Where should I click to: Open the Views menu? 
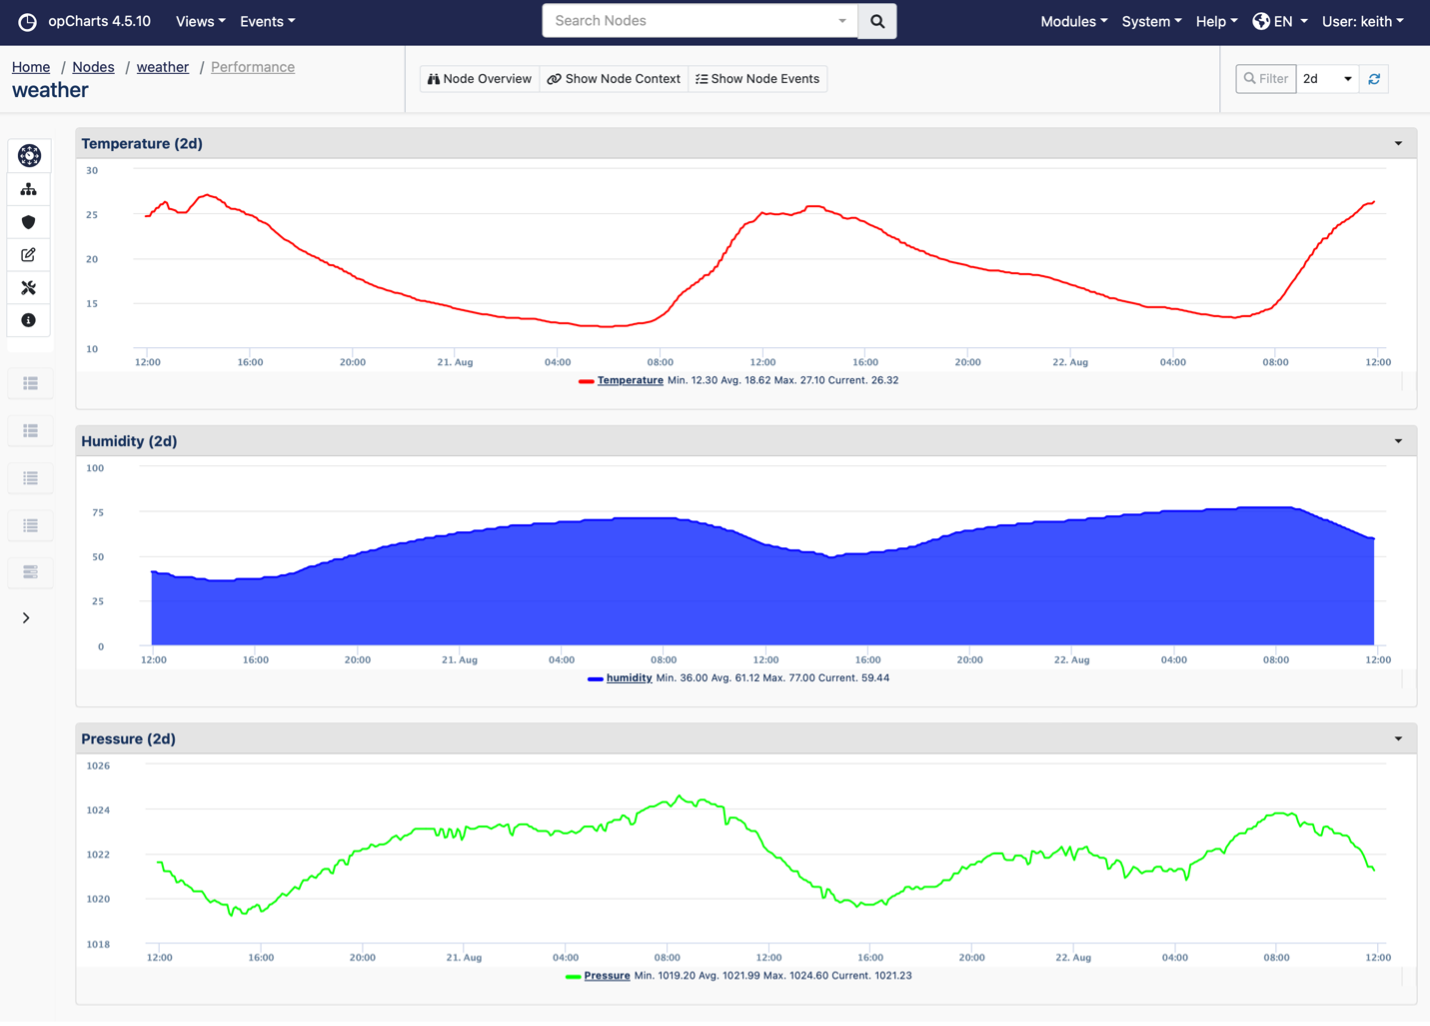[x=200, y=21]
